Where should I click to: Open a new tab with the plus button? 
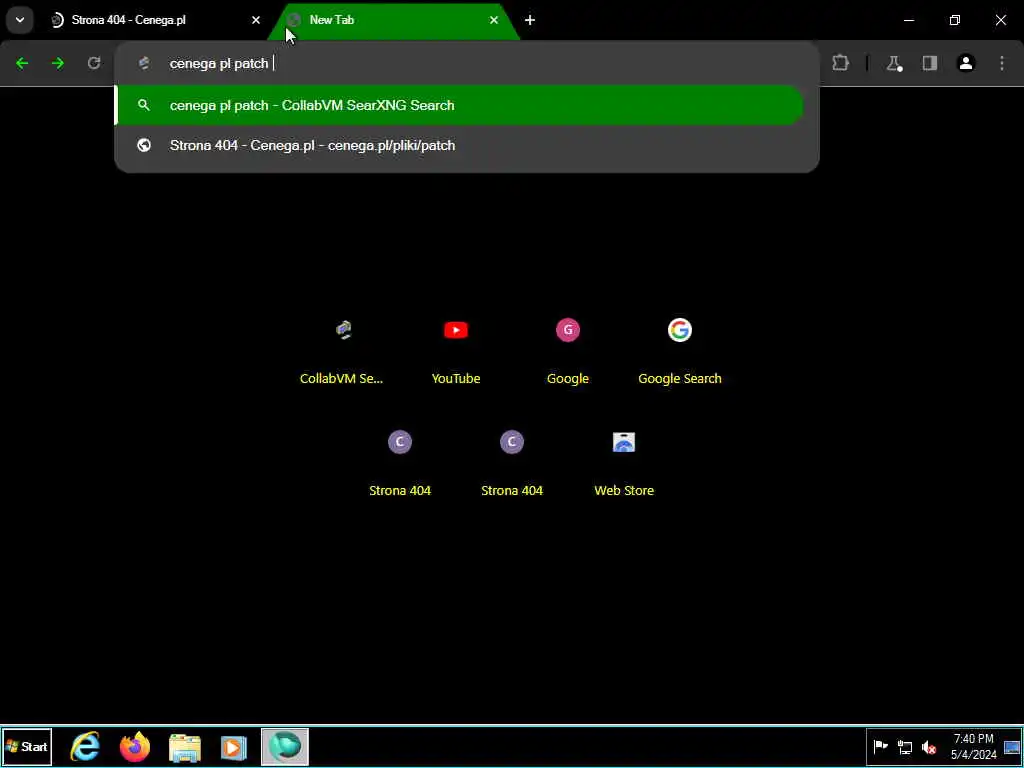point(530,20)
